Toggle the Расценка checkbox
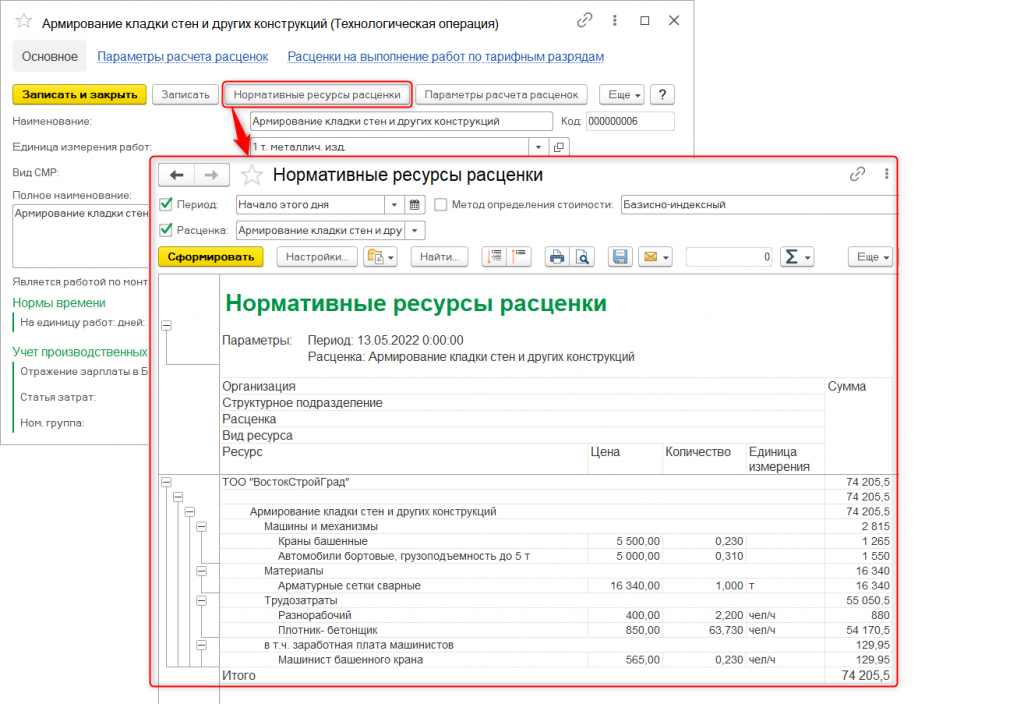Viewport: 1024px width, 704px height. (167, 230)
